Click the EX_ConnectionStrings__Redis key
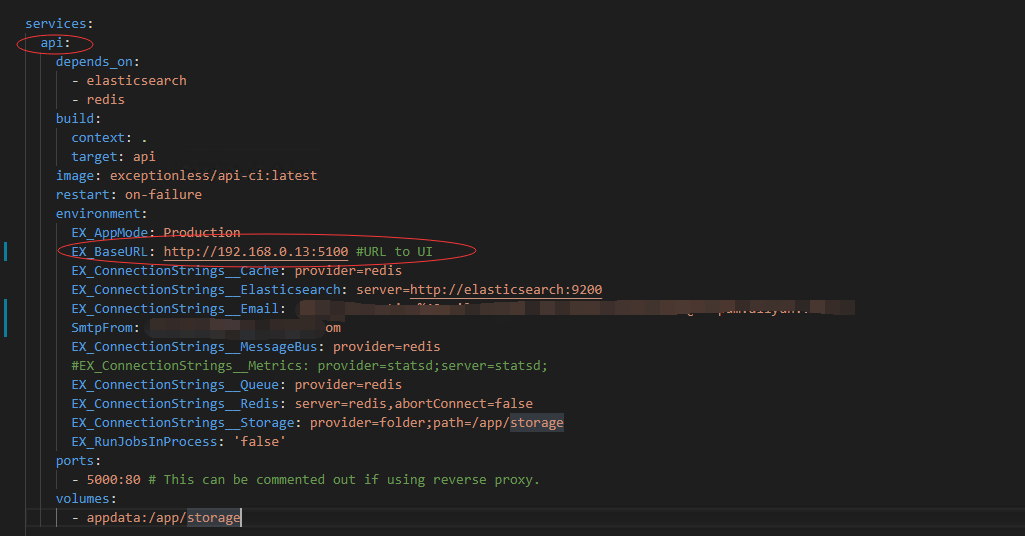 (x=175, y=403)
